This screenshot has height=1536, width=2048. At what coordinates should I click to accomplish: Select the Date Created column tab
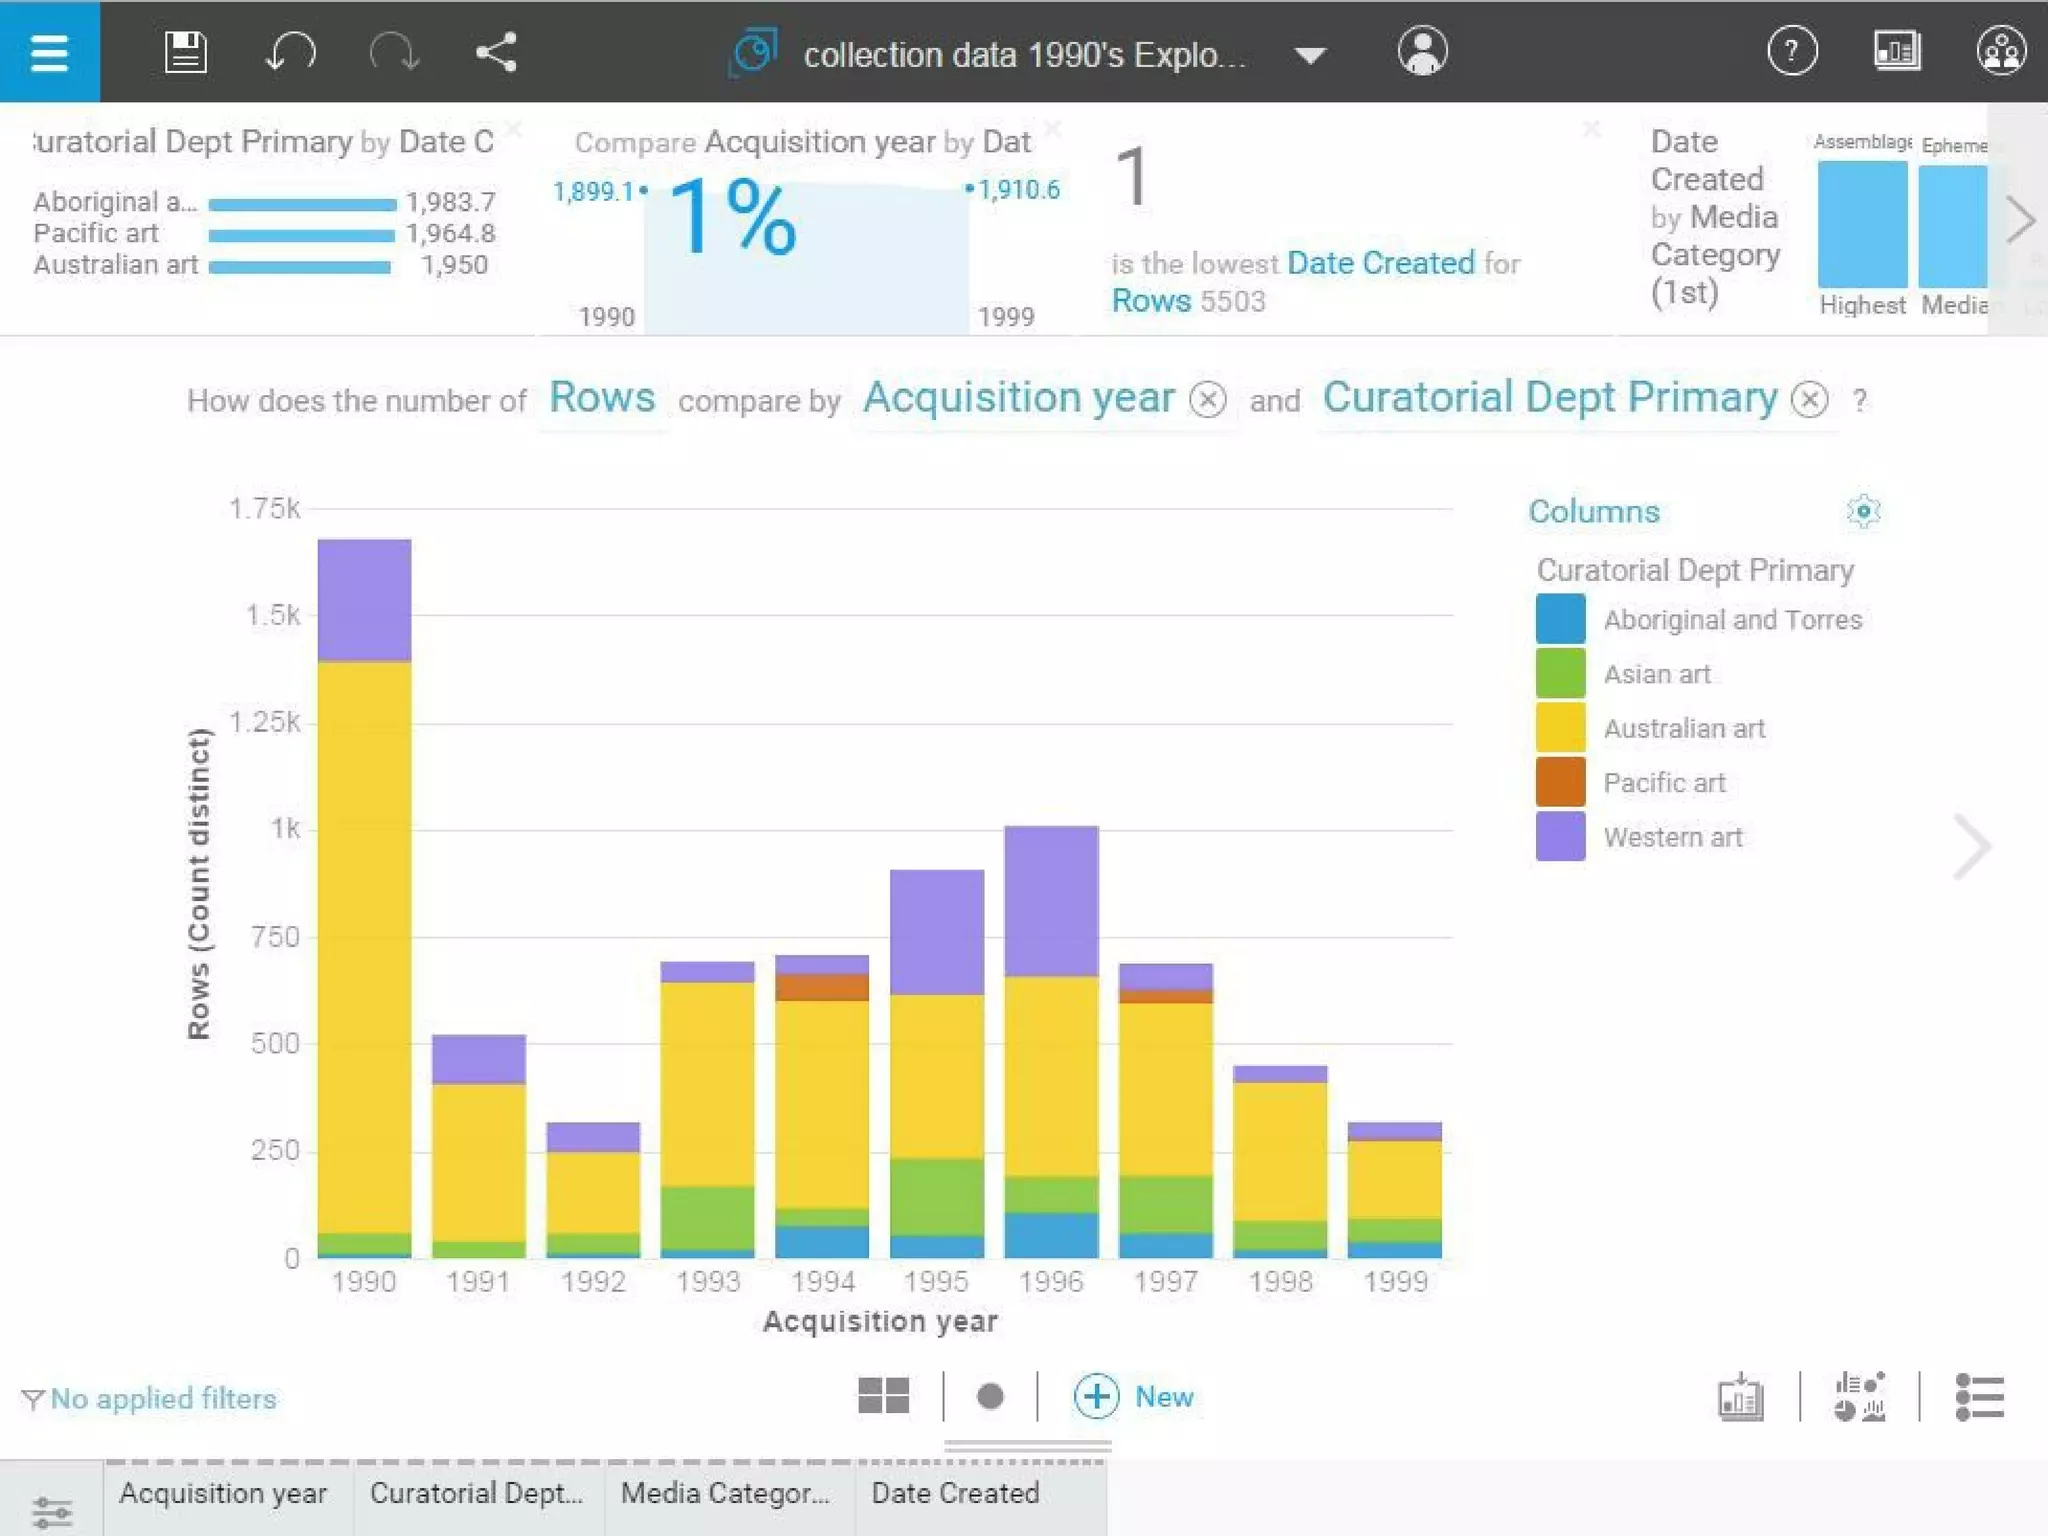pos(956,1493)
